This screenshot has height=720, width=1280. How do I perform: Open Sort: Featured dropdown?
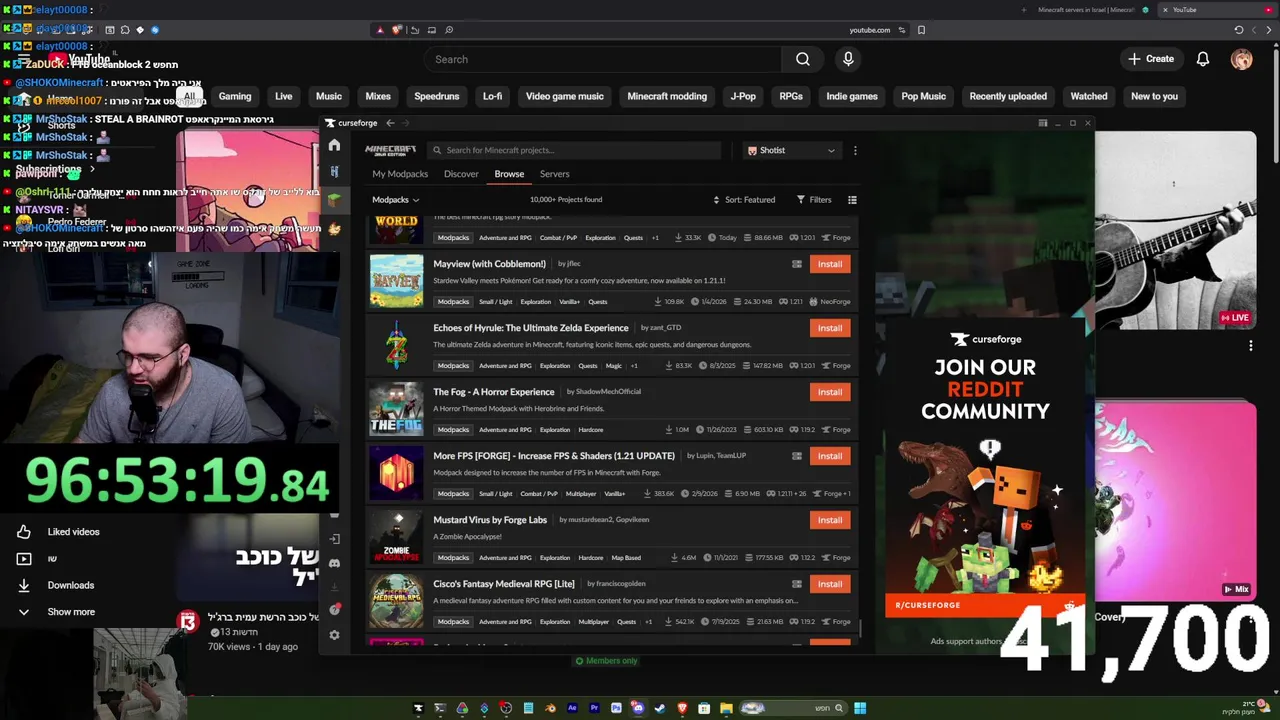coord(744,200)
